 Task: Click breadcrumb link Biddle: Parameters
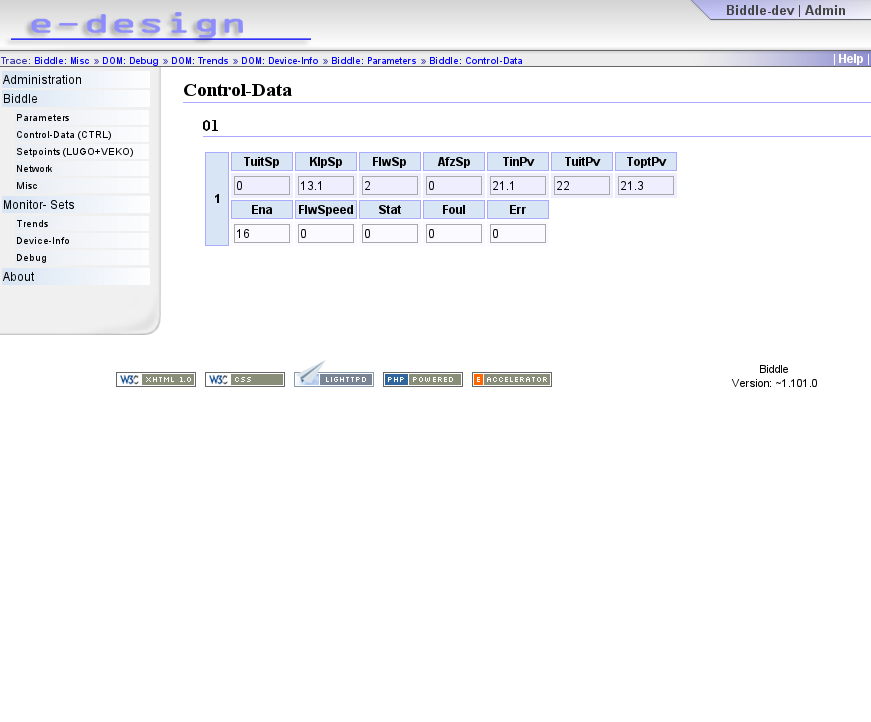click(x=373, y=61)
